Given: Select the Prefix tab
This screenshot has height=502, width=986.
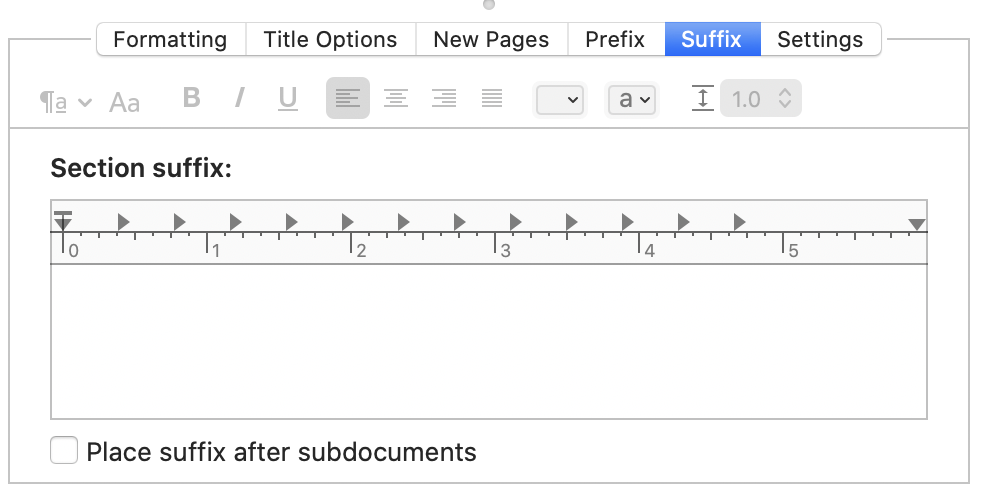Looking at the screenshot, I should [616, 39].
